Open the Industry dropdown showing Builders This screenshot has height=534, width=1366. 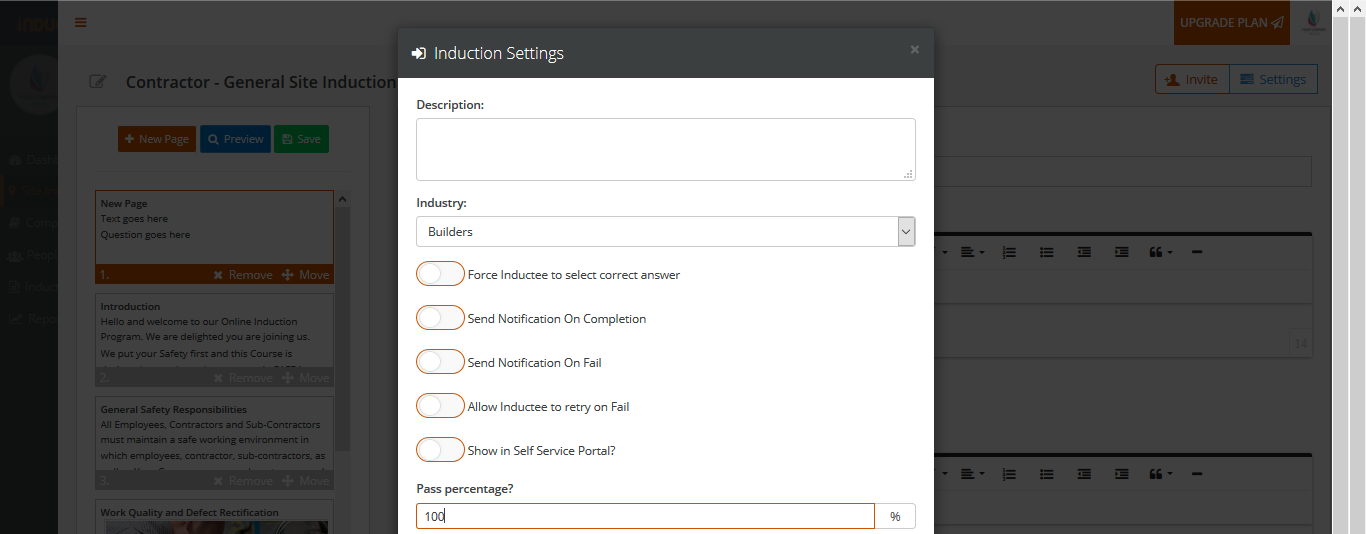coord(665,231)
